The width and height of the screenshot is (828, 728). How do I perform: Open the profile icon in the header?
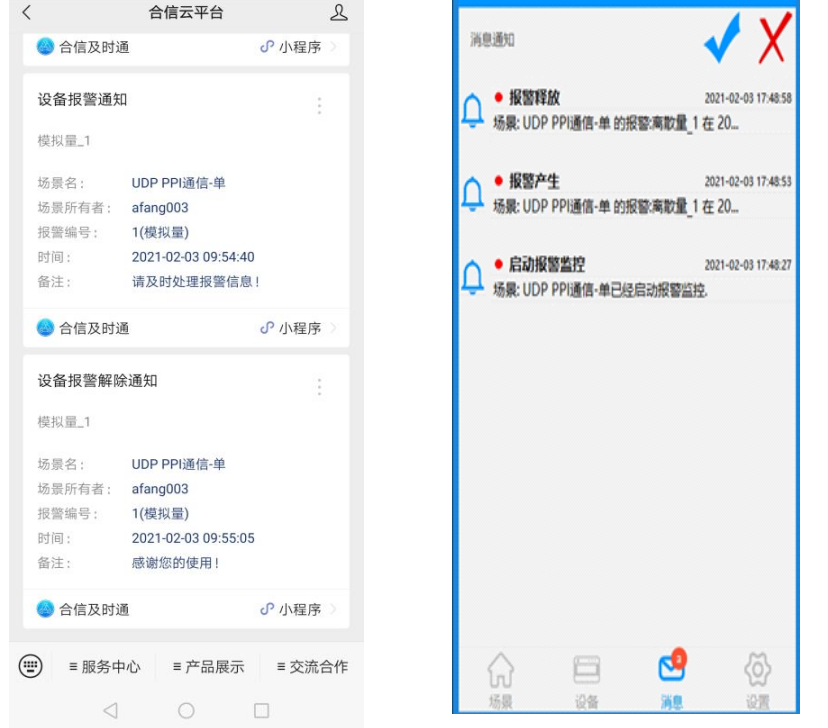pos(338,13)
